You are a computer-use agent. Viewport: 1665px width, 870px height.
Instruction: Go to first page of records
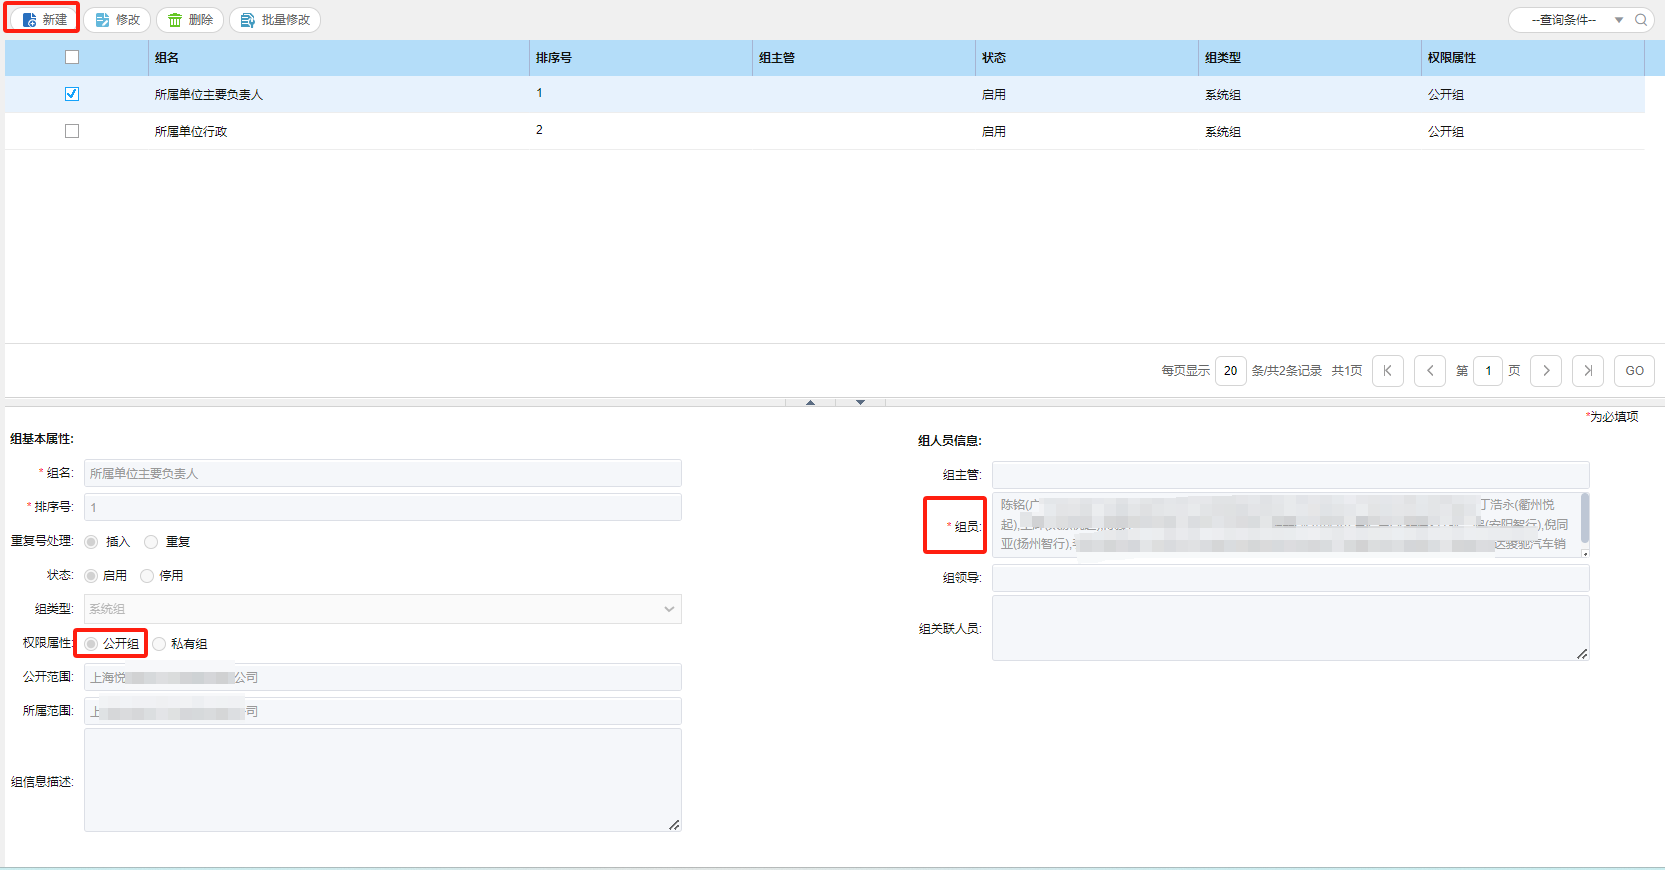1387,371
